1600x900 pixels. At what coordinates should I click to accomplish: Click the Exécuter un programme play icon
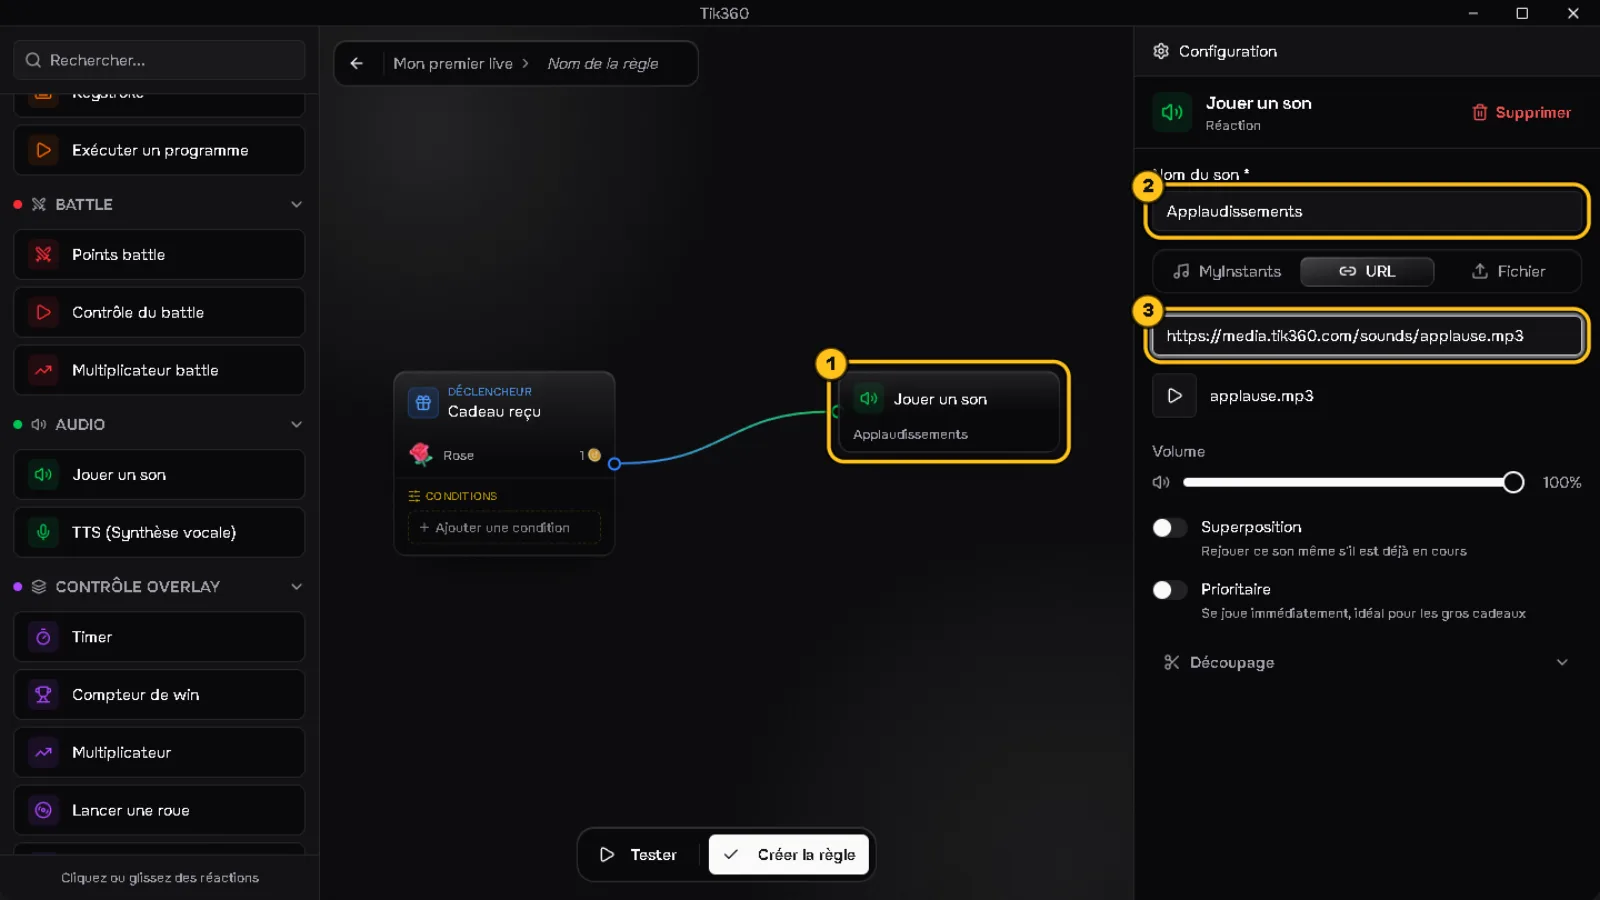pyautogui.click(x=43, y=150)
